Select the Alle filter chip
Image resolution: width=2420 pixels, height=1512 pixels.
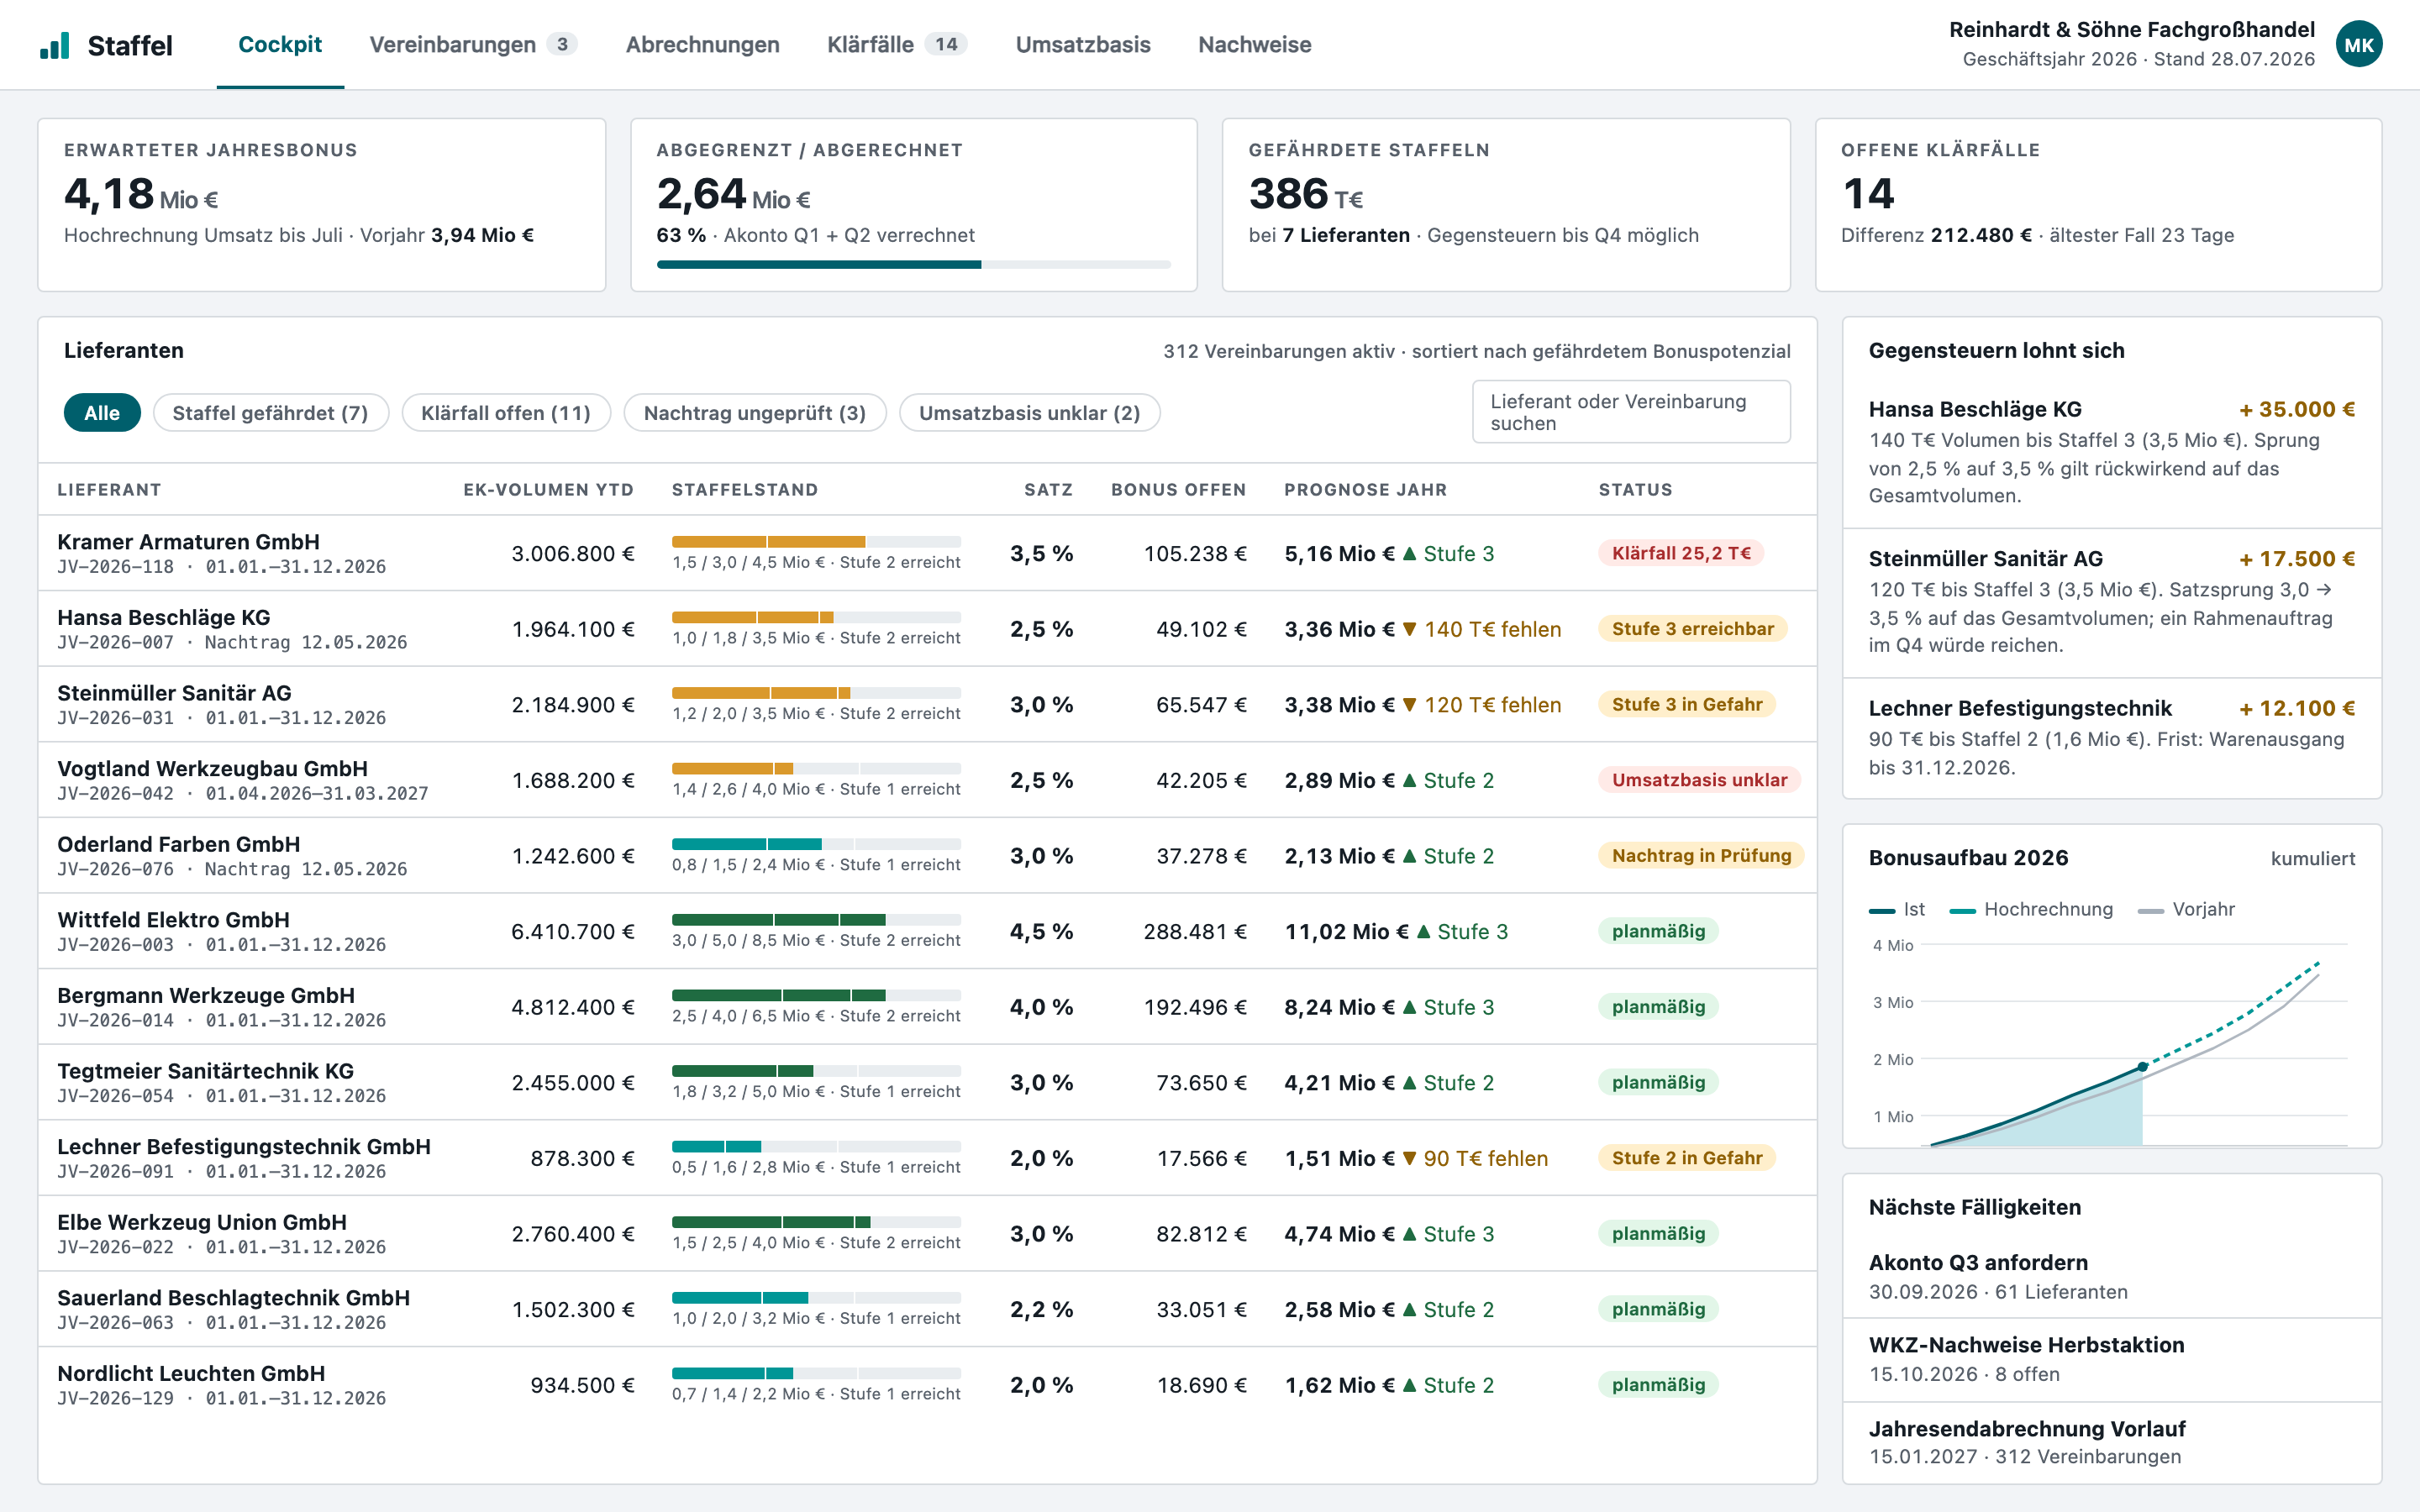(x=102, y=413)
